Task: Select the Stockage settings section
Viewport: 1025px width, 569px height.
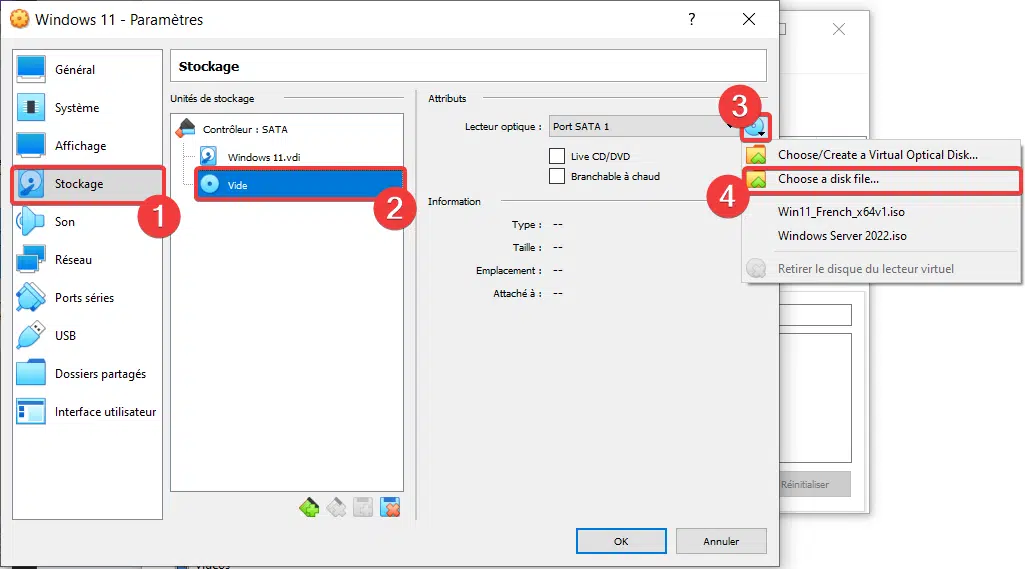Action: (87, 184)
